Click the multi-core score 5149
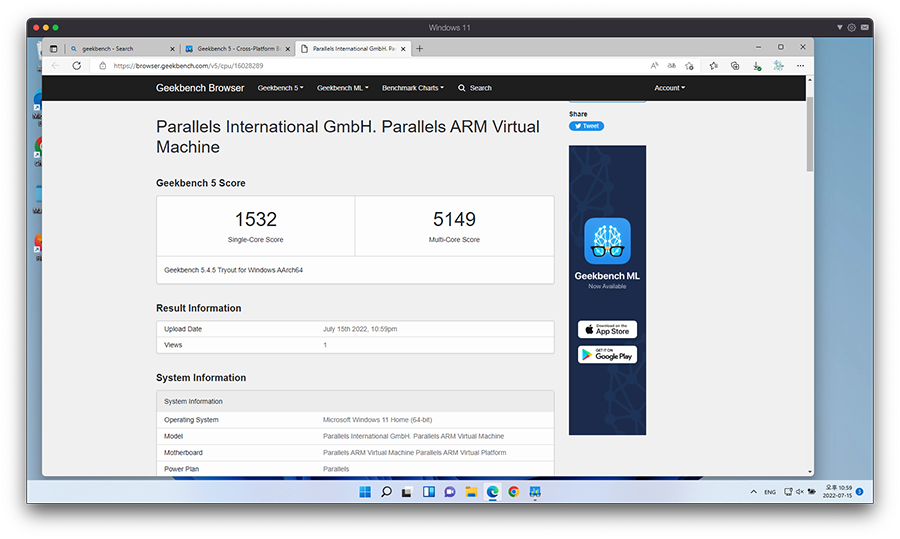 454,219
